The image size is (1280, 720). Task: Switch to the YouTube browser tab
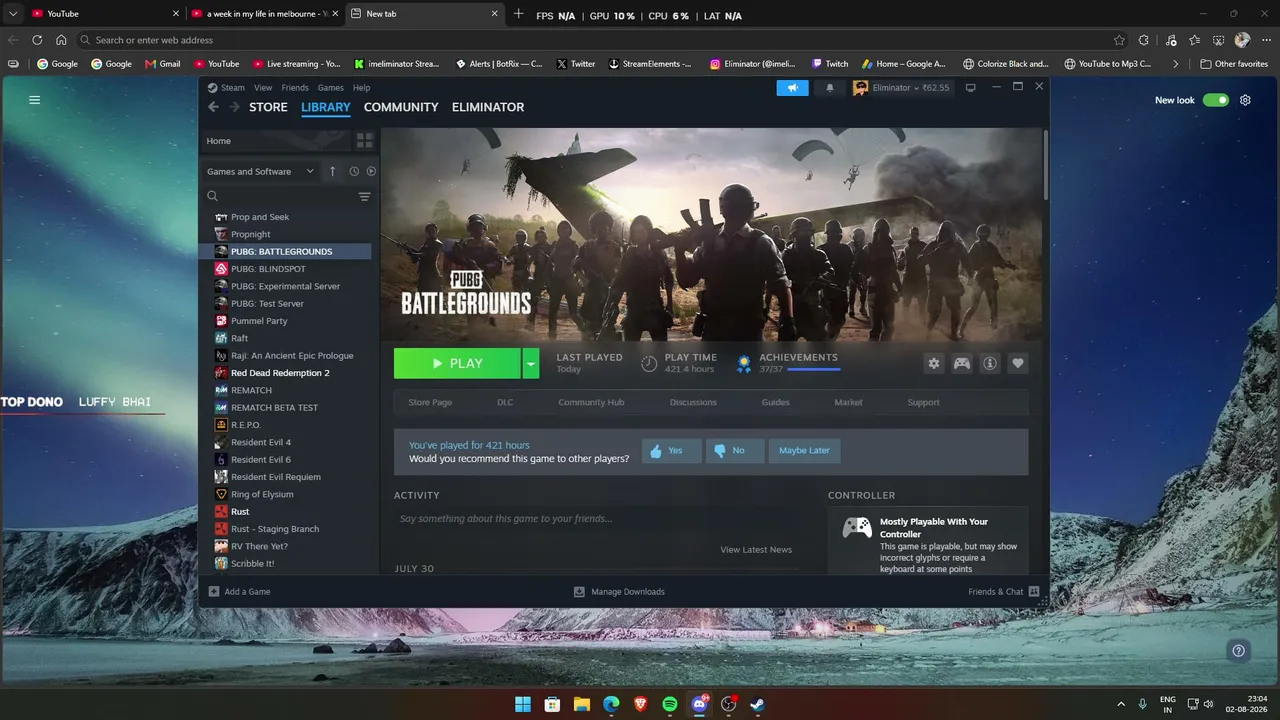pos(104,14)
